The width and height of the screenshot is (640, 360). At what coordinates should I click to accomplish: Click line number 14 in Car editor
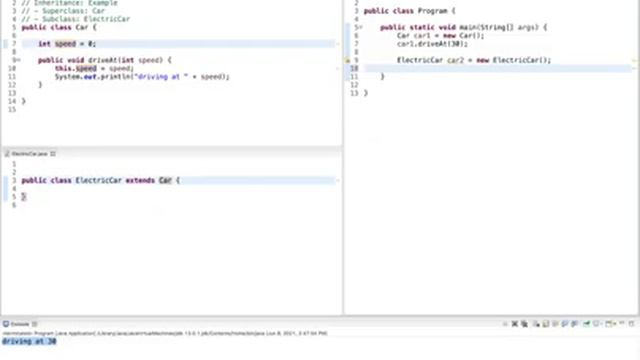click(x=12, y=101)
